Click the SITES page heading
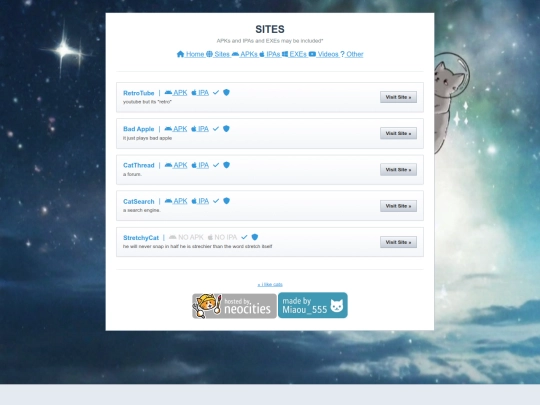Image resolution: width=540 pixels, height=405 pixels. tap(270, 29)
